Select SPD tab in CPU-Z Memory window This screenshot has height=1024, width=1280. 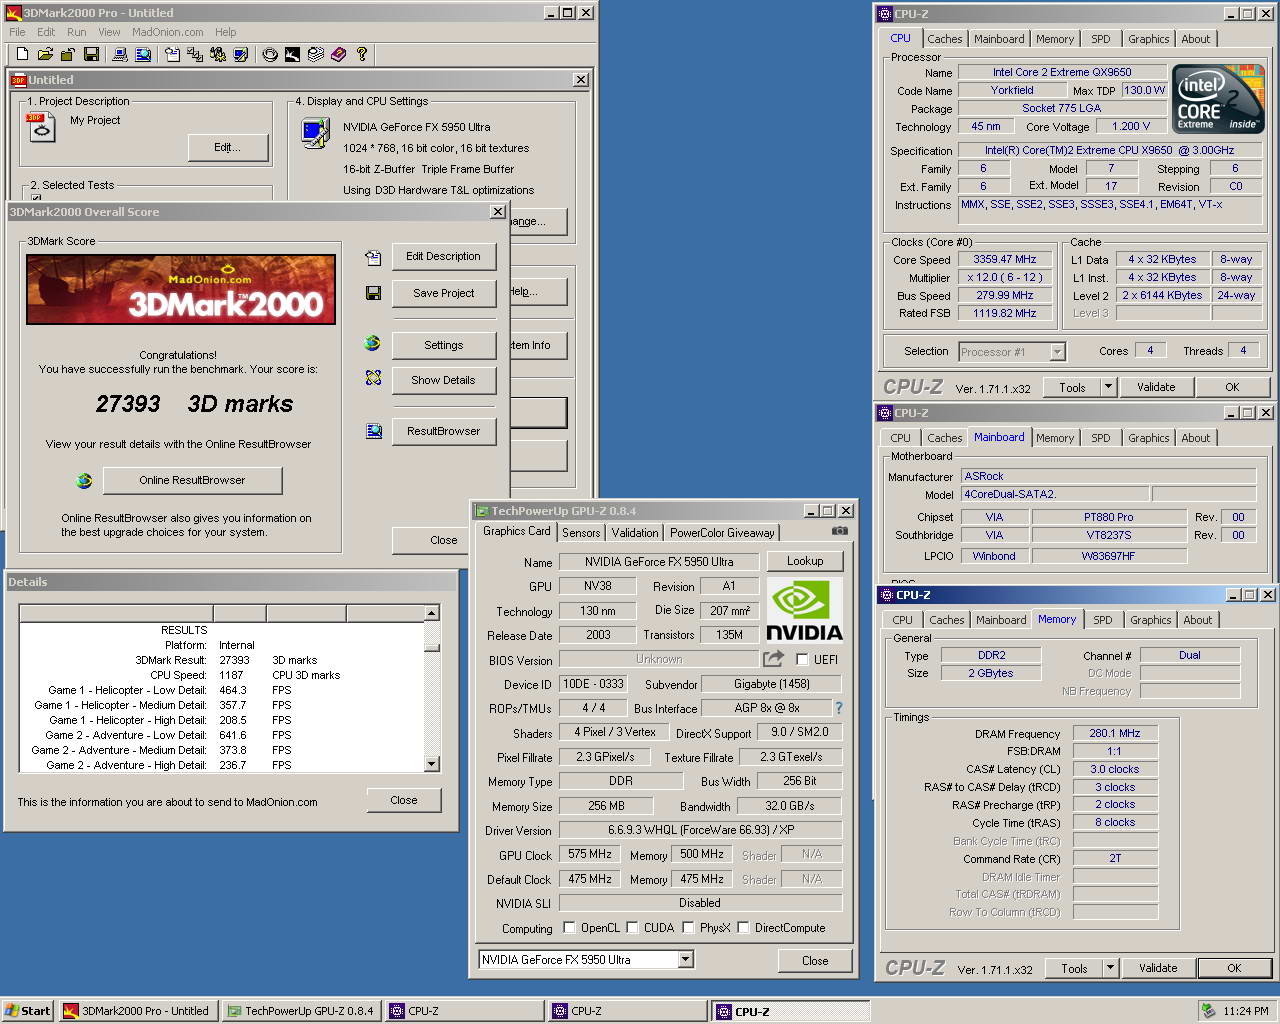pyautogui.click(x=1103, y=620)
